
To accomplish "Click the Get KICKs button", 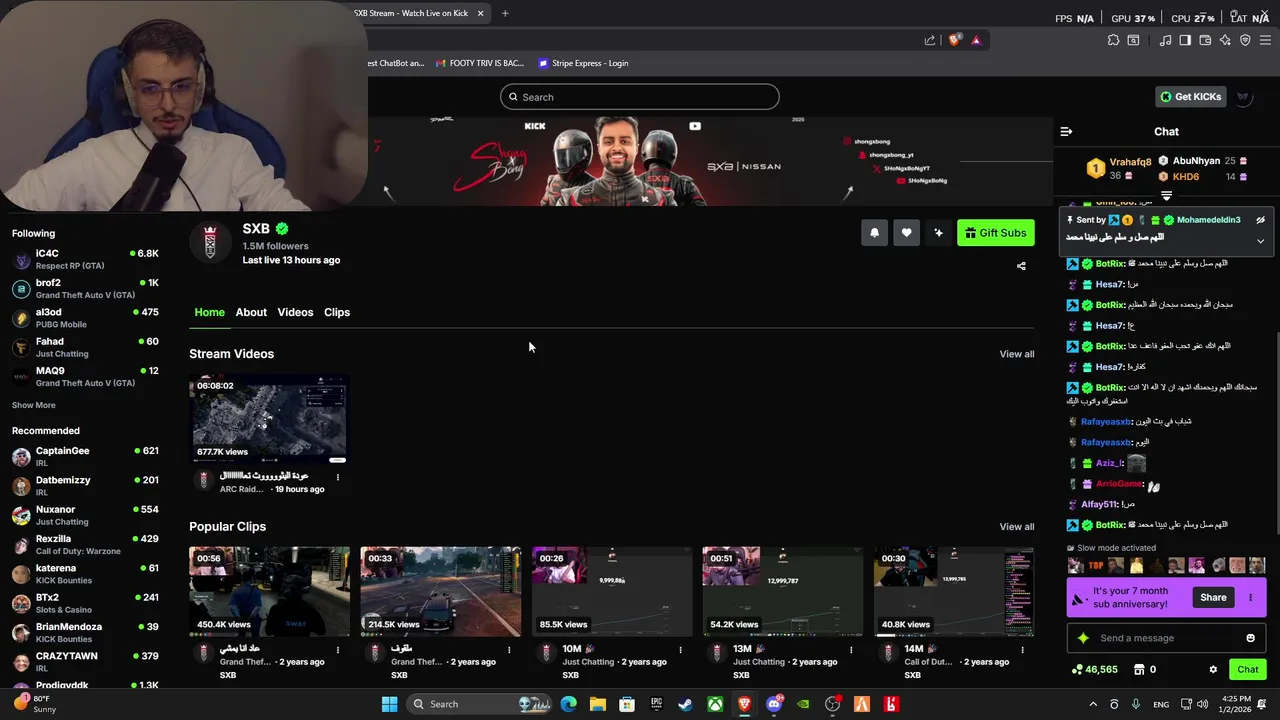I will pyautogui.click(x=1190, y=97).
